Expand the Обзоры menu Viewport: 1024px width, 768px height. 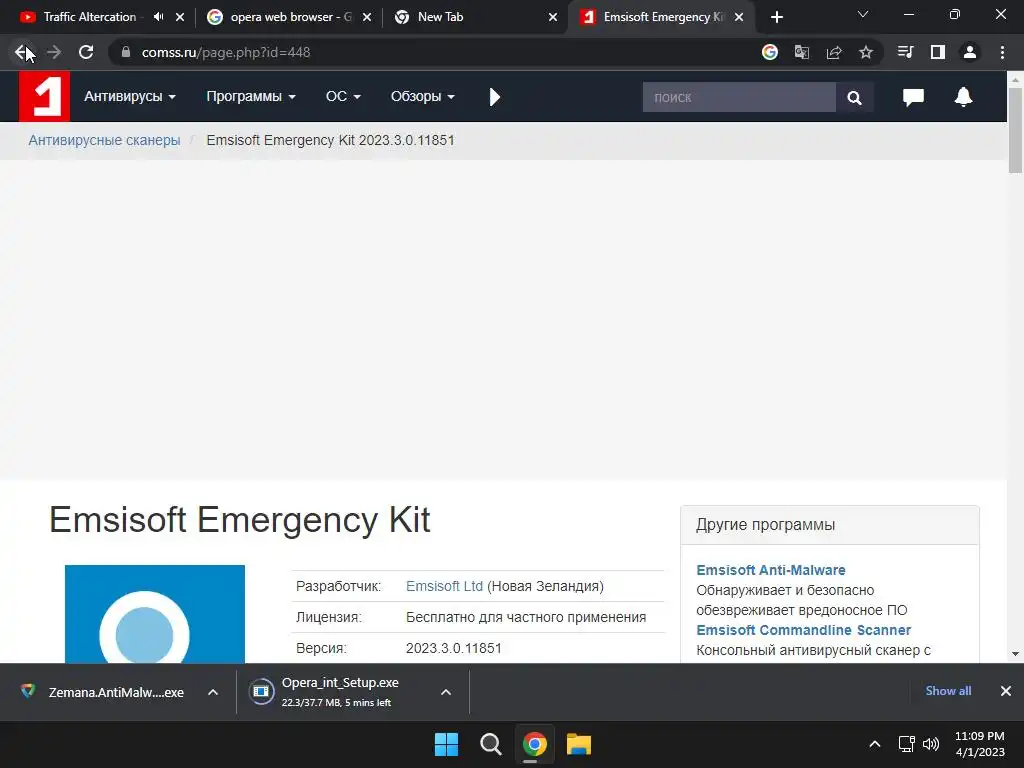(423, 97)
